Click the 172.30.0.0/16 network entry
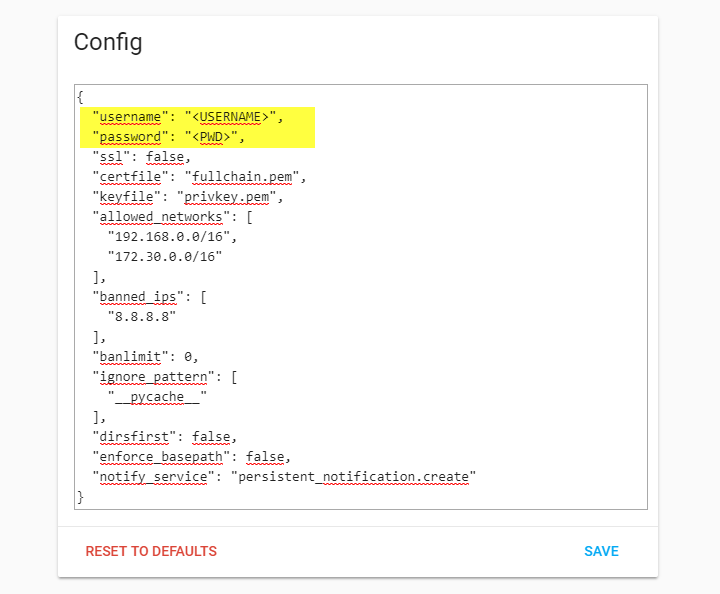The image size is (720, 594). (x=164, y=257)
